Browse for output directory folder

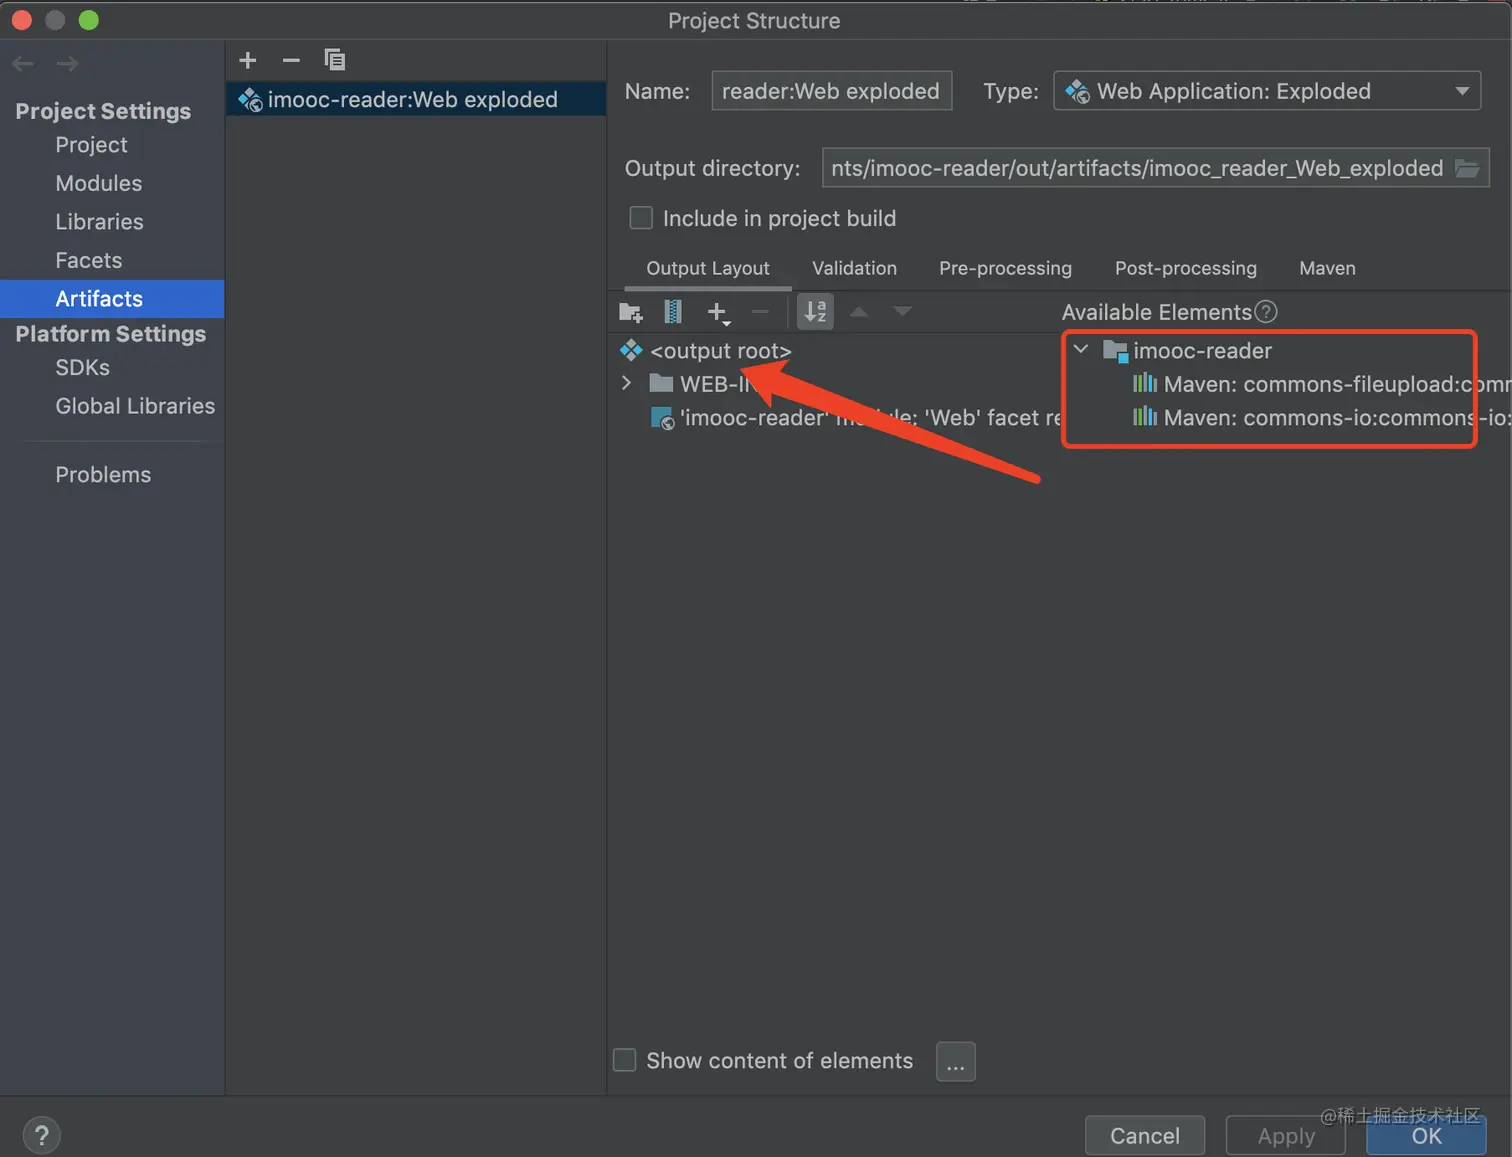1467,168
